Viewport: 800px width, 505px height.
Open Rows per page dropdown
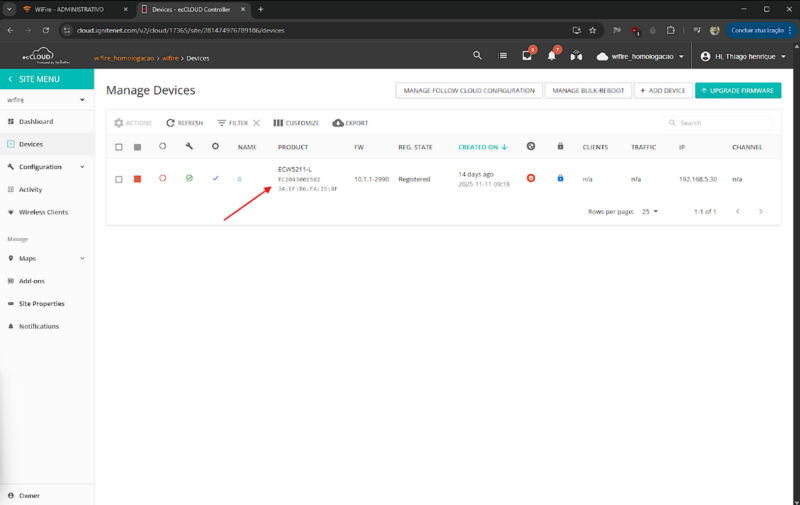649,212
